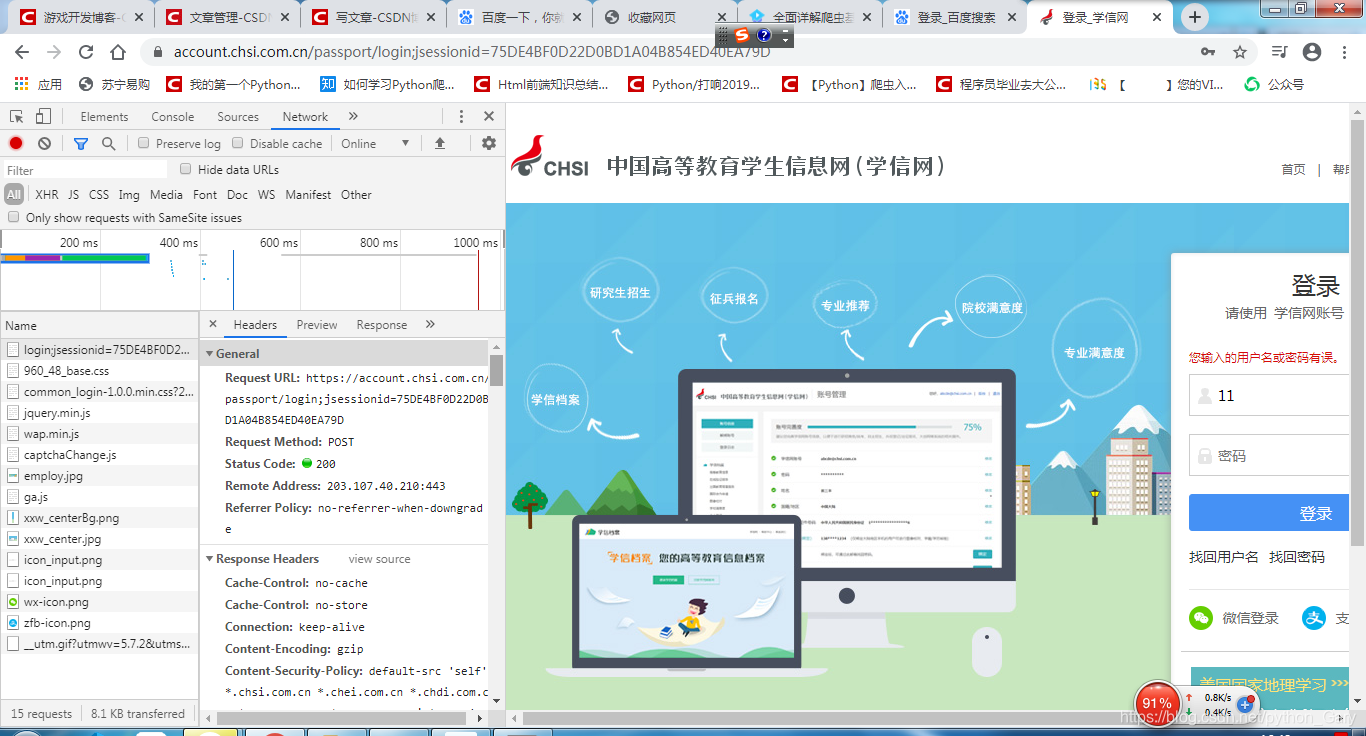Open the Online throttling dropdown
Image resolution: width=1366 pixels, height=736 pixels.
point(376,143)
